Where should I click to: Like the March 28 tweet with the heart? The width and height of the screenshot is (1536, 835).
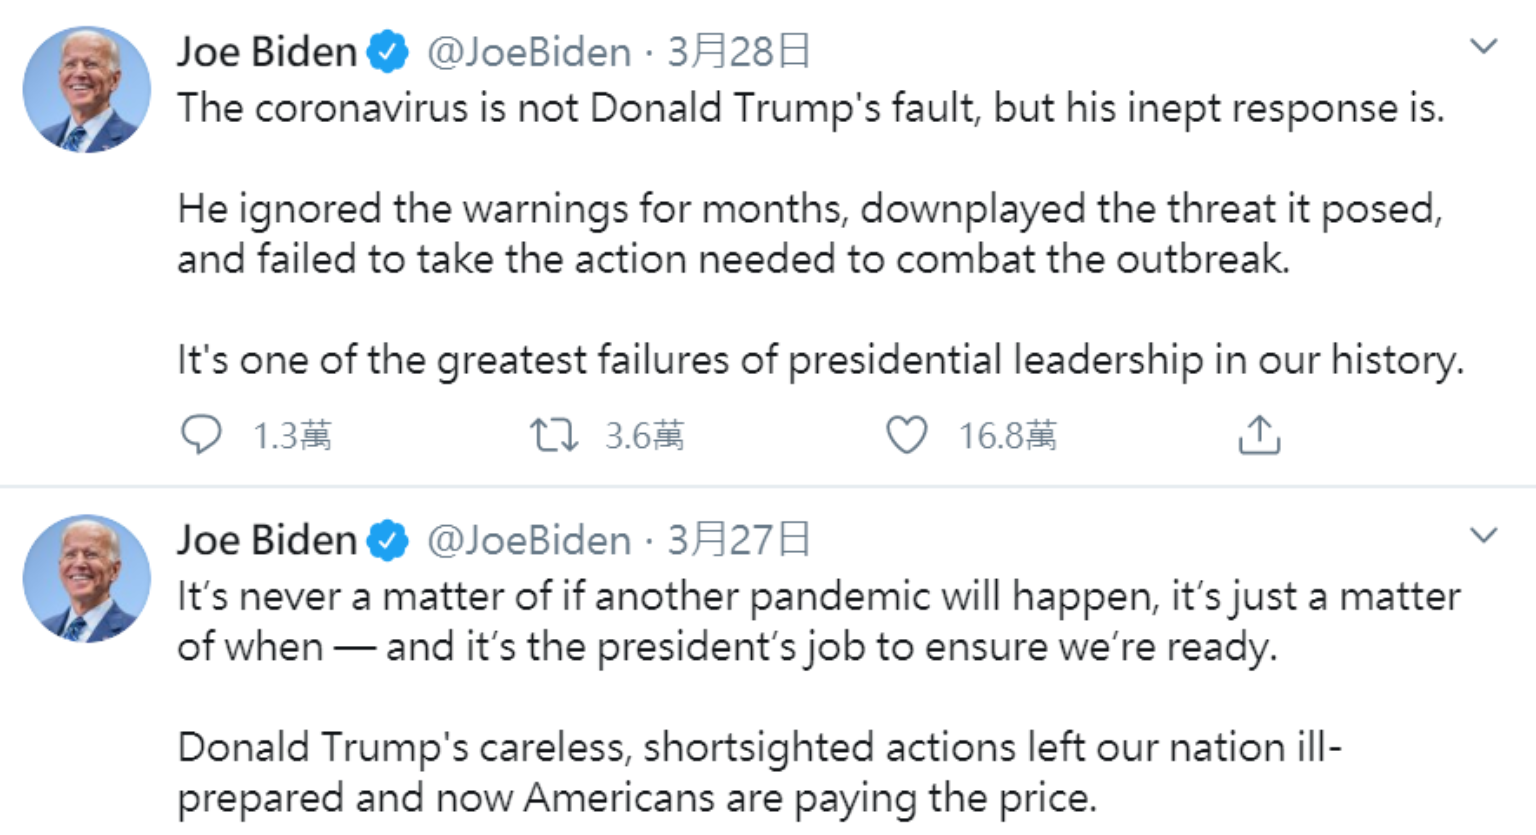pyautogui.click(x=906, y=435)
